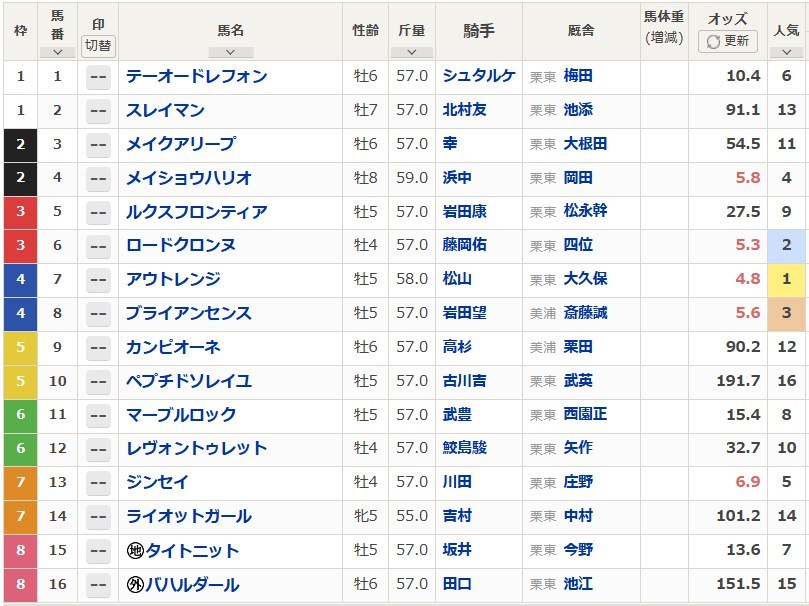This screenshot has width=809, height=606.
Task: Expand the 人気 sort dropdown arrow
Action: [786, 52]
